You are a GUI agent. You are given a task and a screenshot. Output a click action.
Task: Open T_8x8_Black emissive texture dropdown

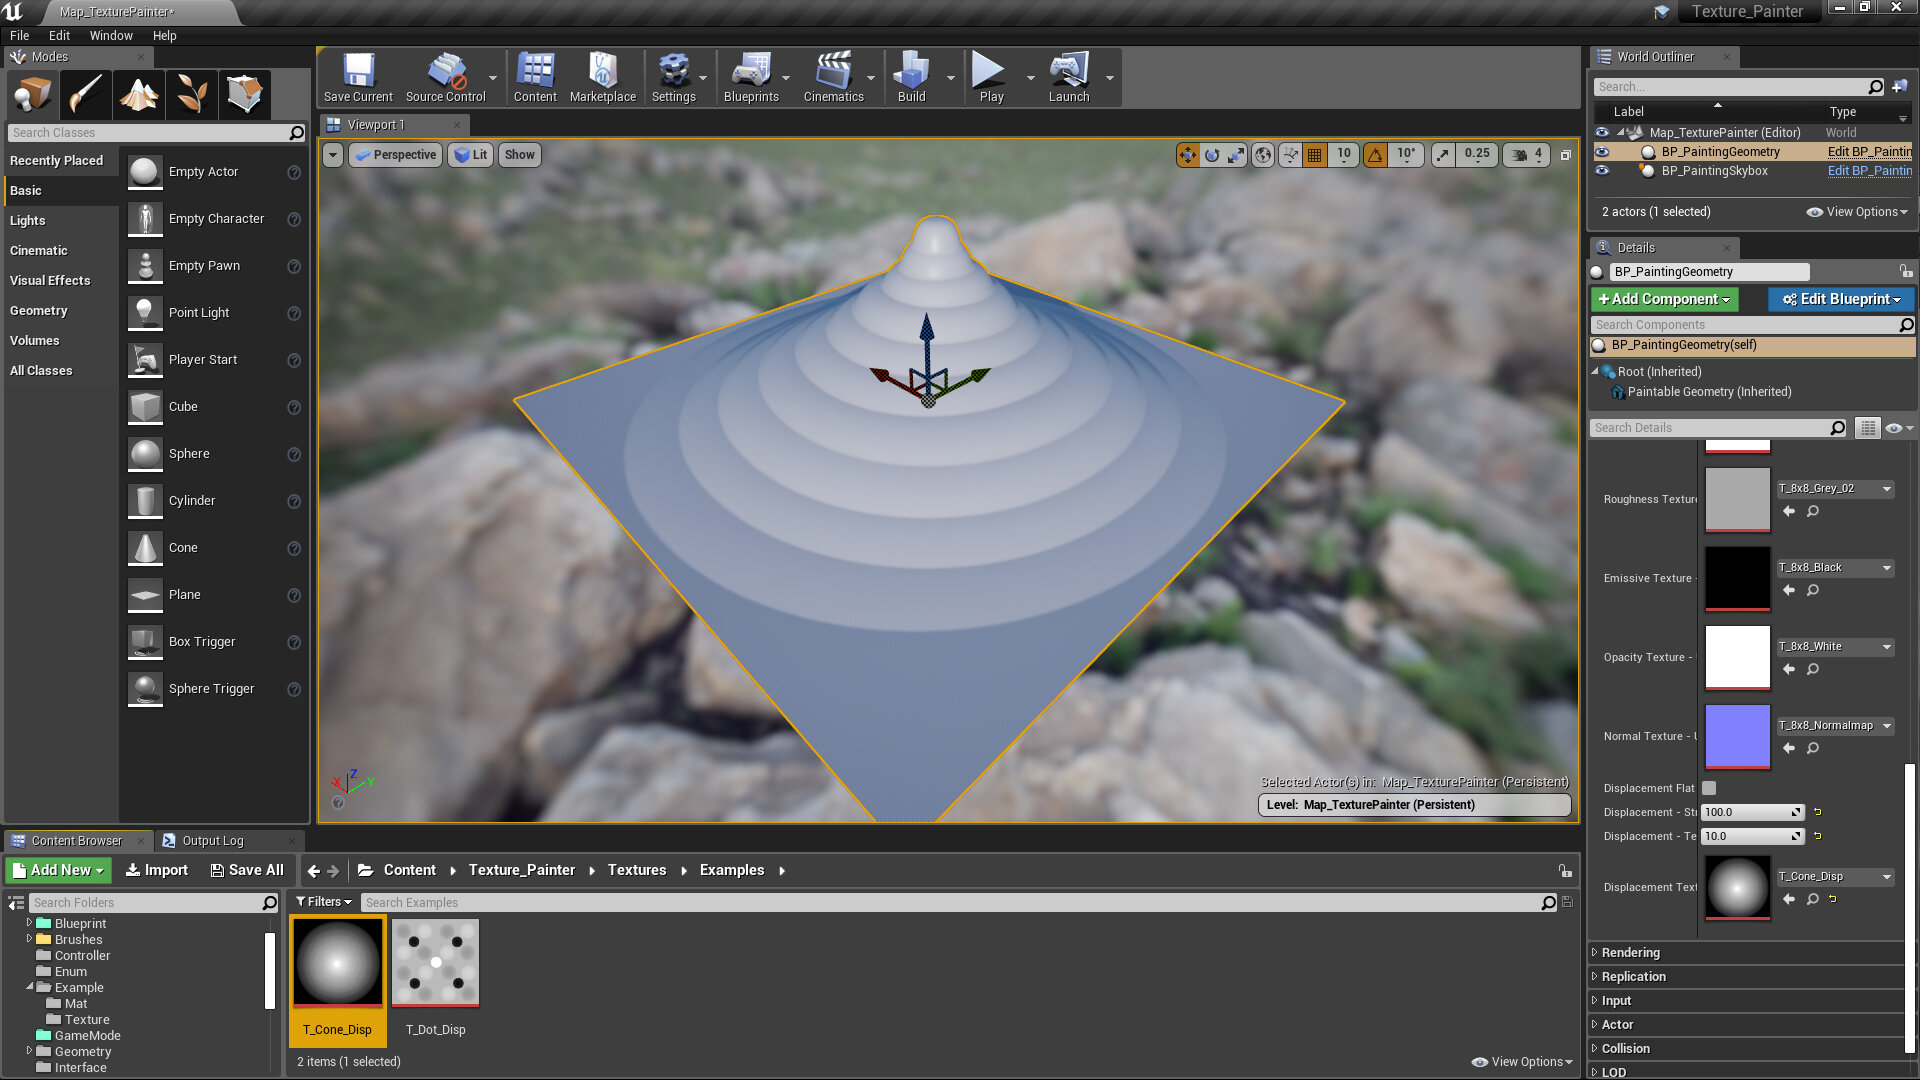click(1836, 568)
